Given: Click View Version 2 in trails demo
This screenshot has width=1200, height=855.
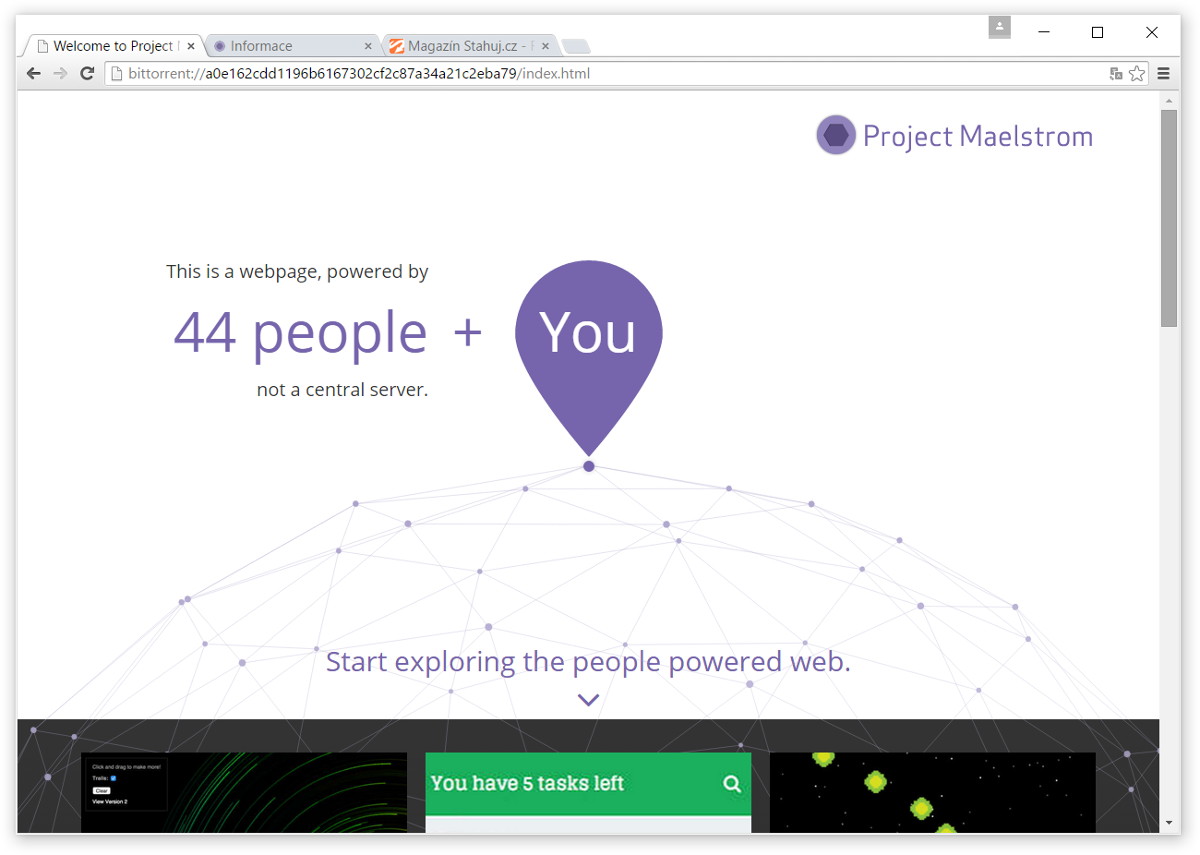Looking at the screenshot, I should [x=110, y=801].
